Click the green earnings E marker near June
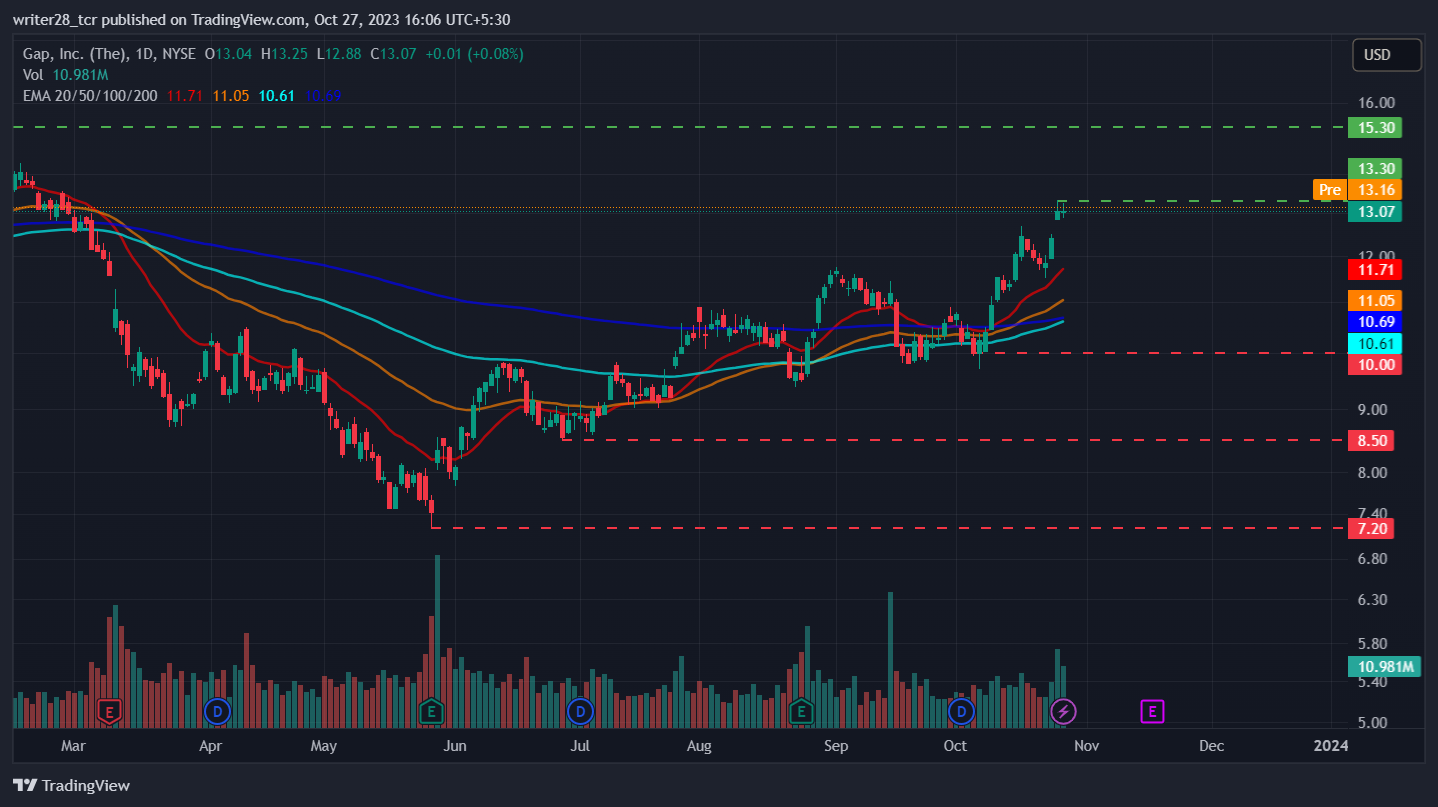The image size is (1438, 807). click(x=431, y=712)
